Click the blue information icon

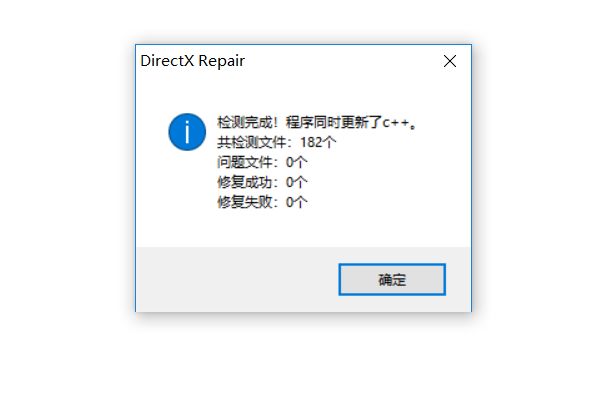pos(187,132)
